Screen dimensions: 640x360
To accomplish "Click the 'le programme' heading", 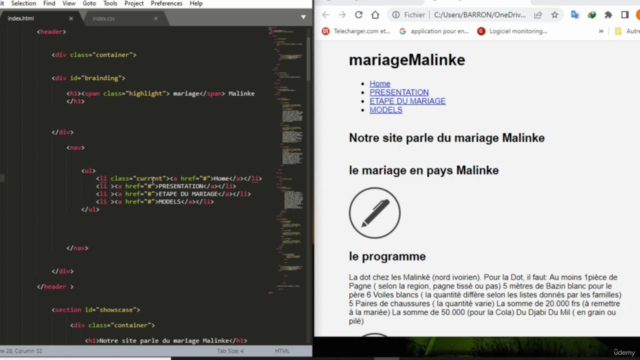I will point(387,256).
